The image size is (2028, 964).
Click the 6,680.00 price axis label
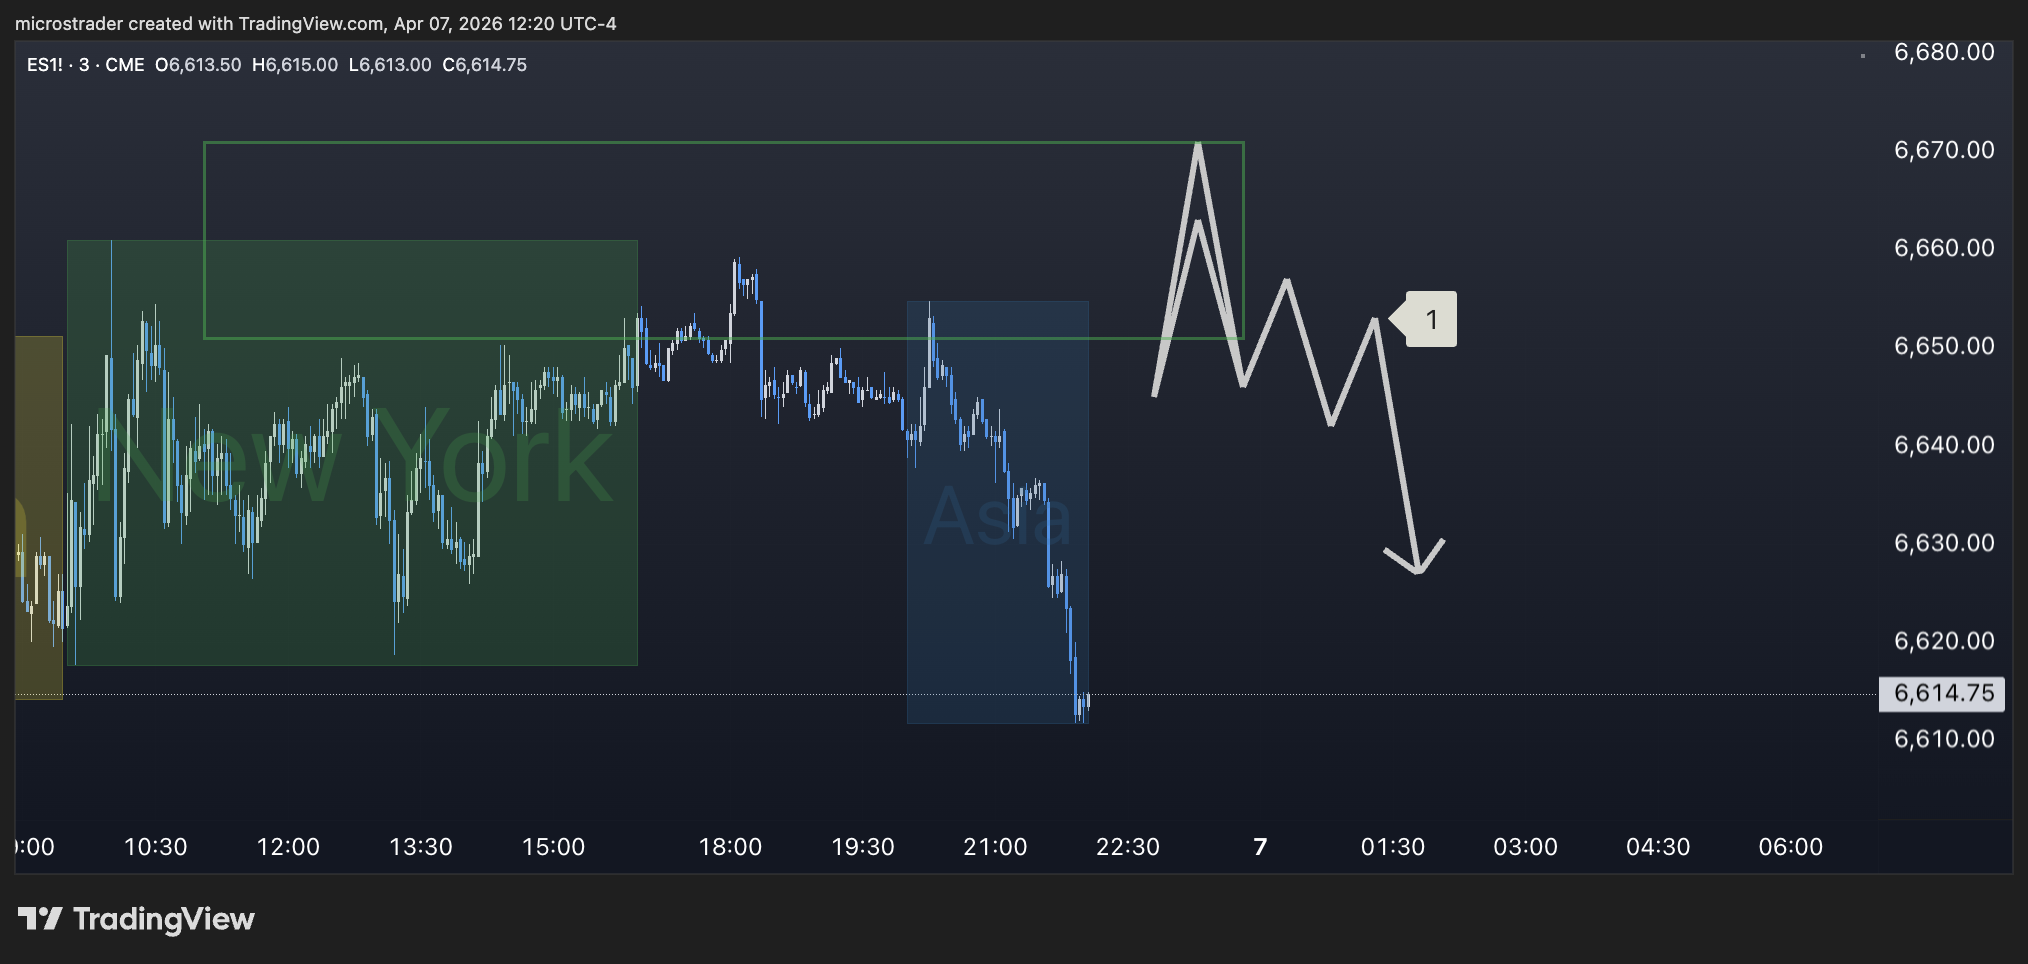tap(1944, 52)
